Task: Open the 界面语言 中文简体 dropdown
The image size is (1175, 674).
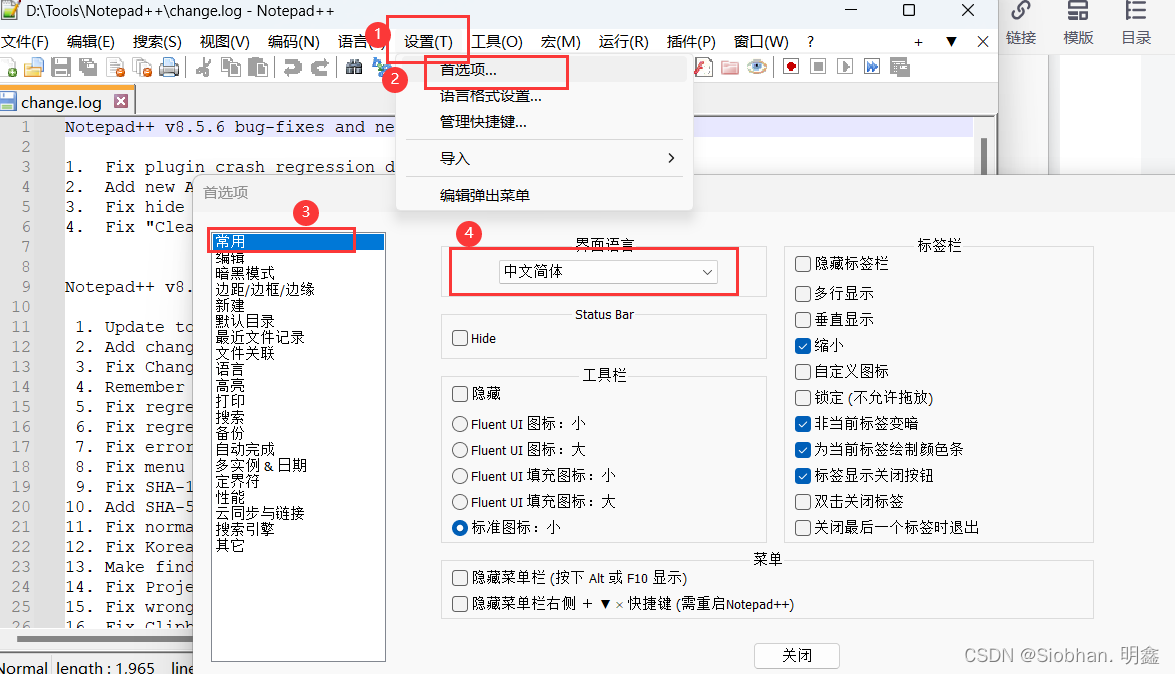Action: (x=608, y=271)
